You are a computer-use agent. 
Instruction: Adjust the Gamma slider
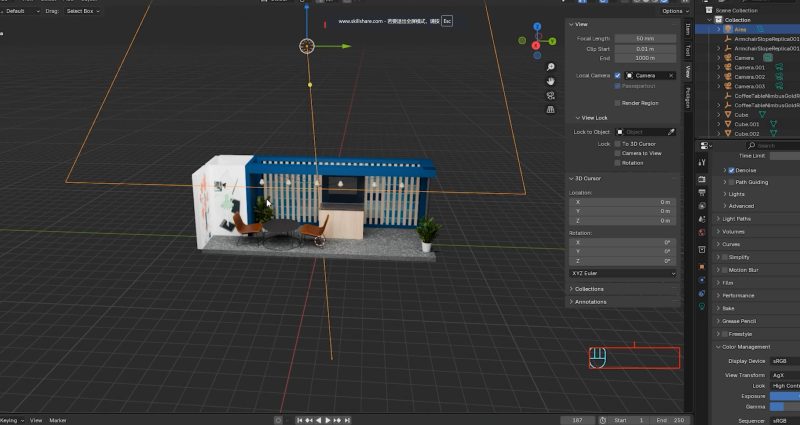tap(785, 407)
